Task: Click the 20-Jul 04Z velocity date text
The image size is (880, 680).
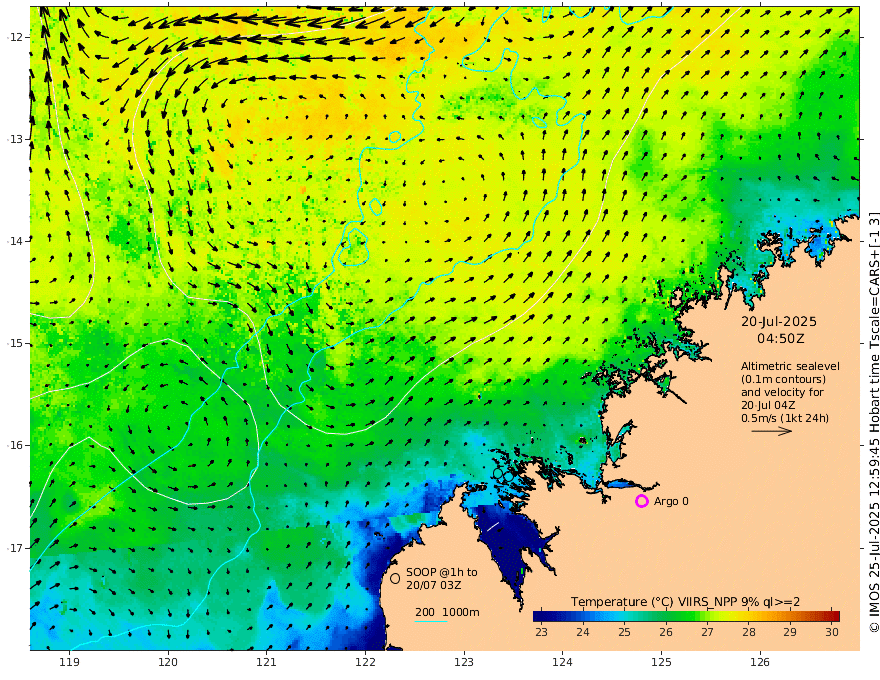Action: (x=768, y=405)
